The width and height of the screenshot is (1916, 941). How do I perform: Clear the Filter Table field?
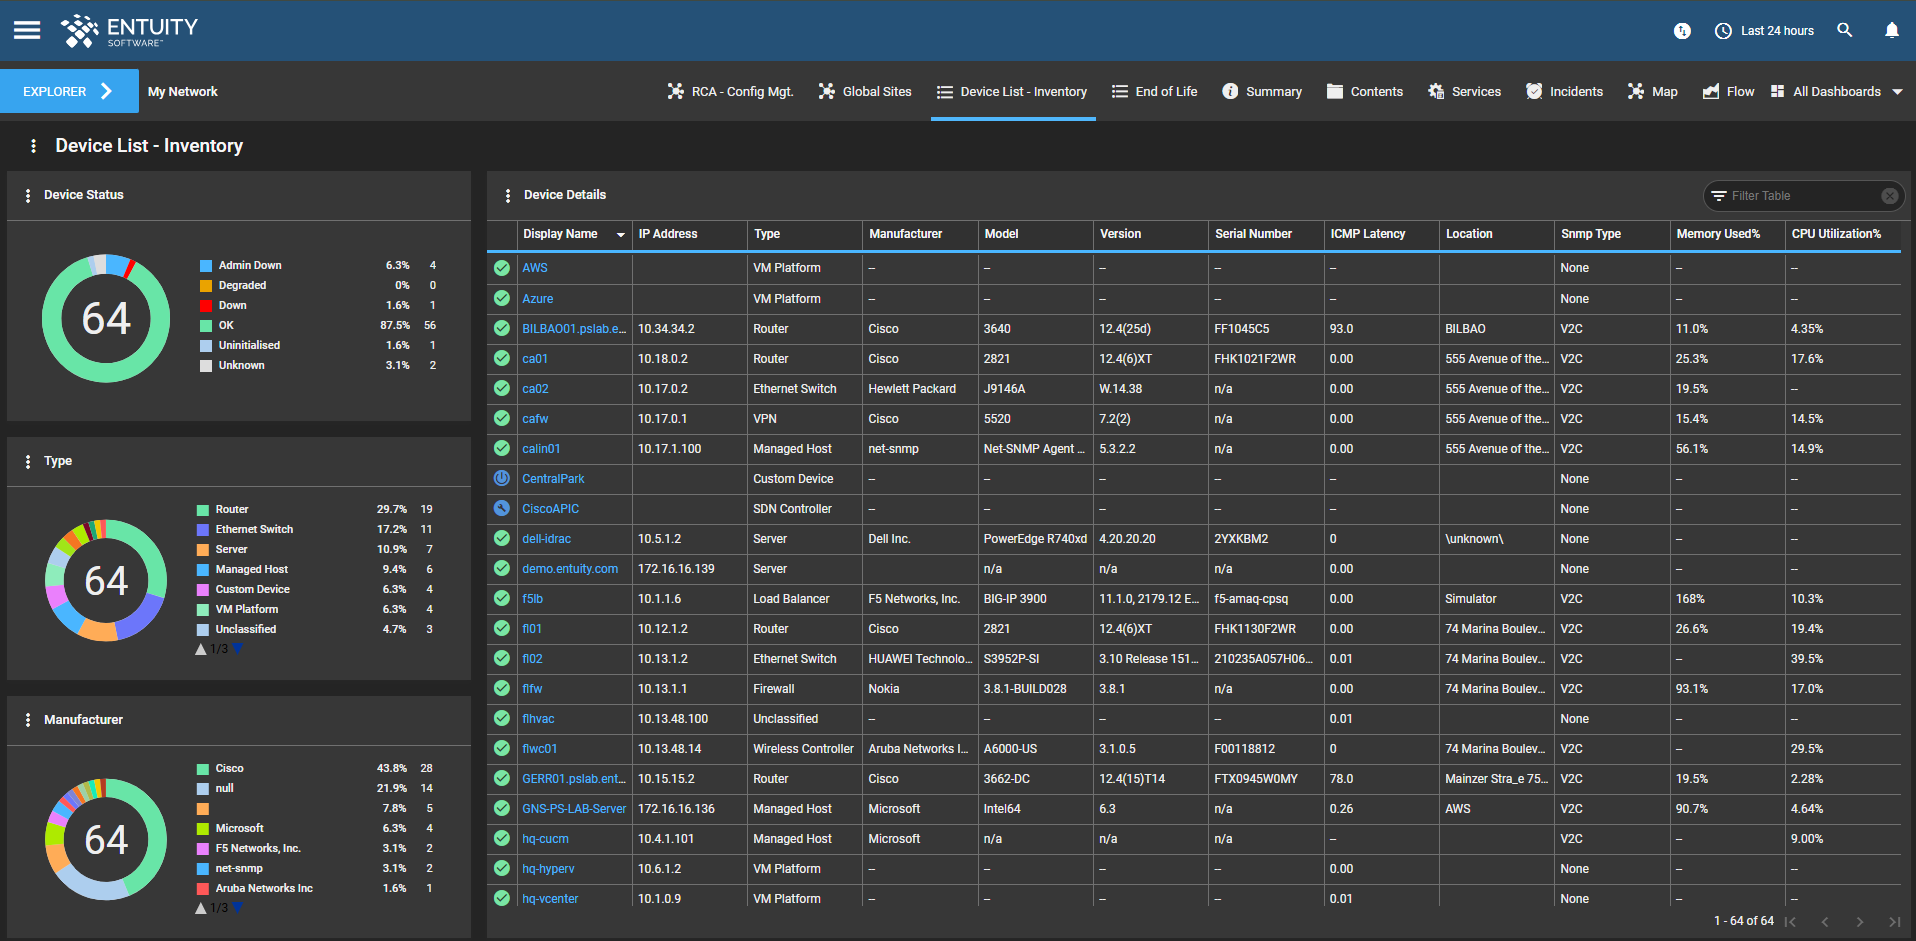[x=1889, y=196]
